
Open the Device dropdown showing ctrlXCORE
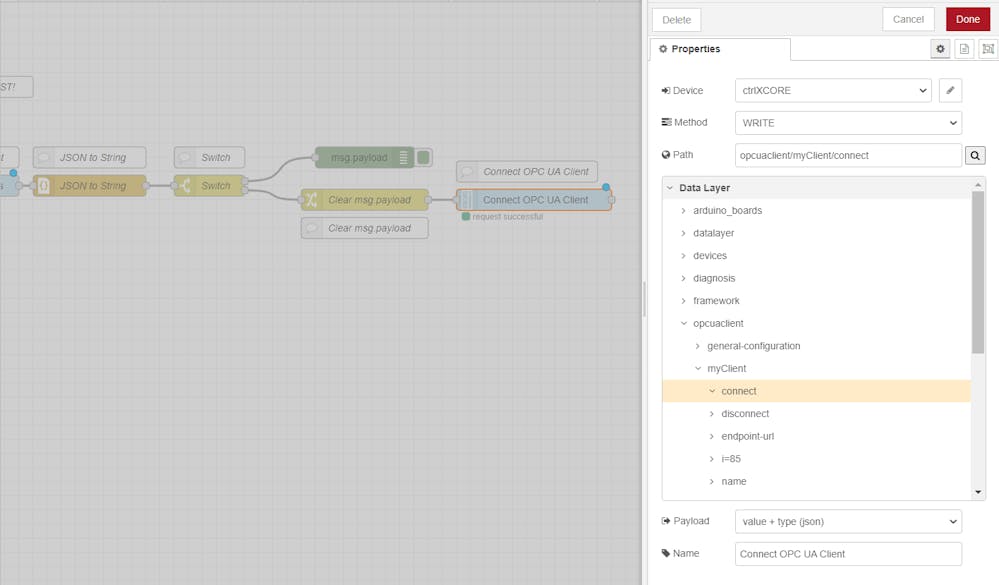(833, 90)
